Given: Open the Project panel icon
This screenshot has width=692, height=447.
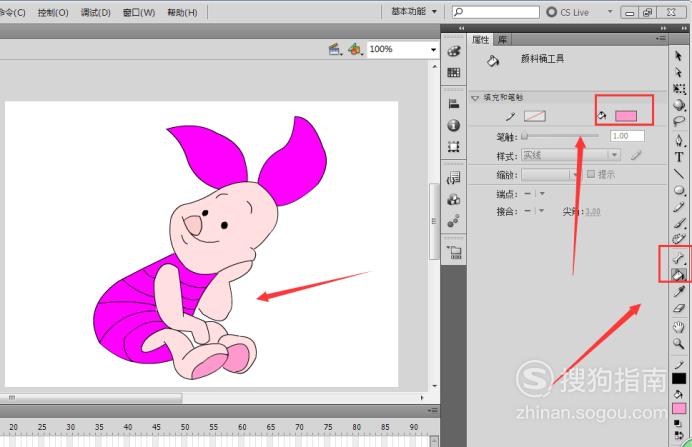Looking at the screenshot, I should coord(454,252).
